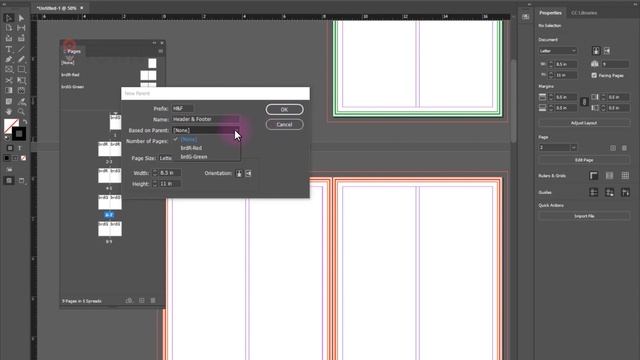
Task: Select the Rectangle tool
Action: click(x=21, y=70)
